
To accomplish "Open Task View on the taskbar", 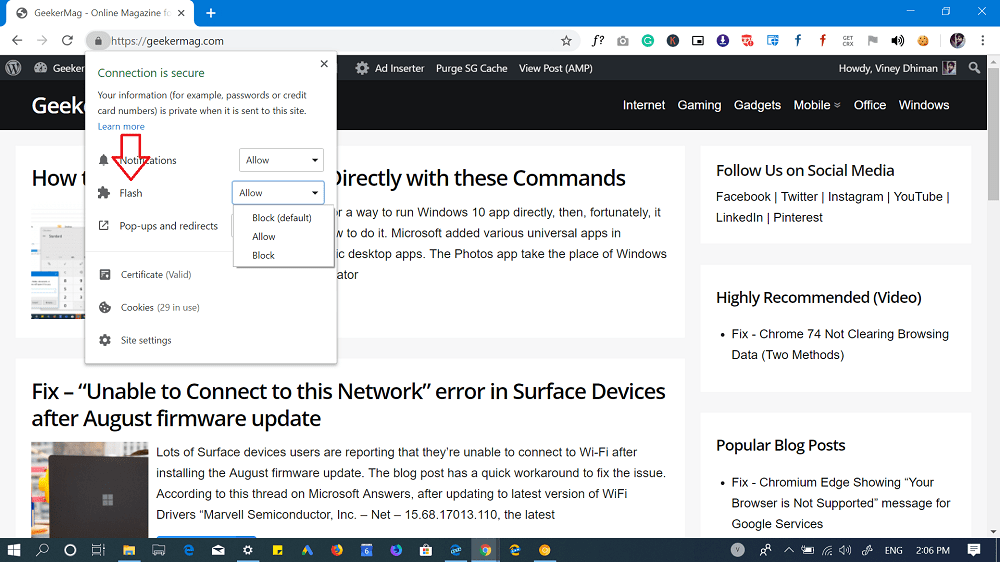I will pyautogui.click(x=98, y=550).
